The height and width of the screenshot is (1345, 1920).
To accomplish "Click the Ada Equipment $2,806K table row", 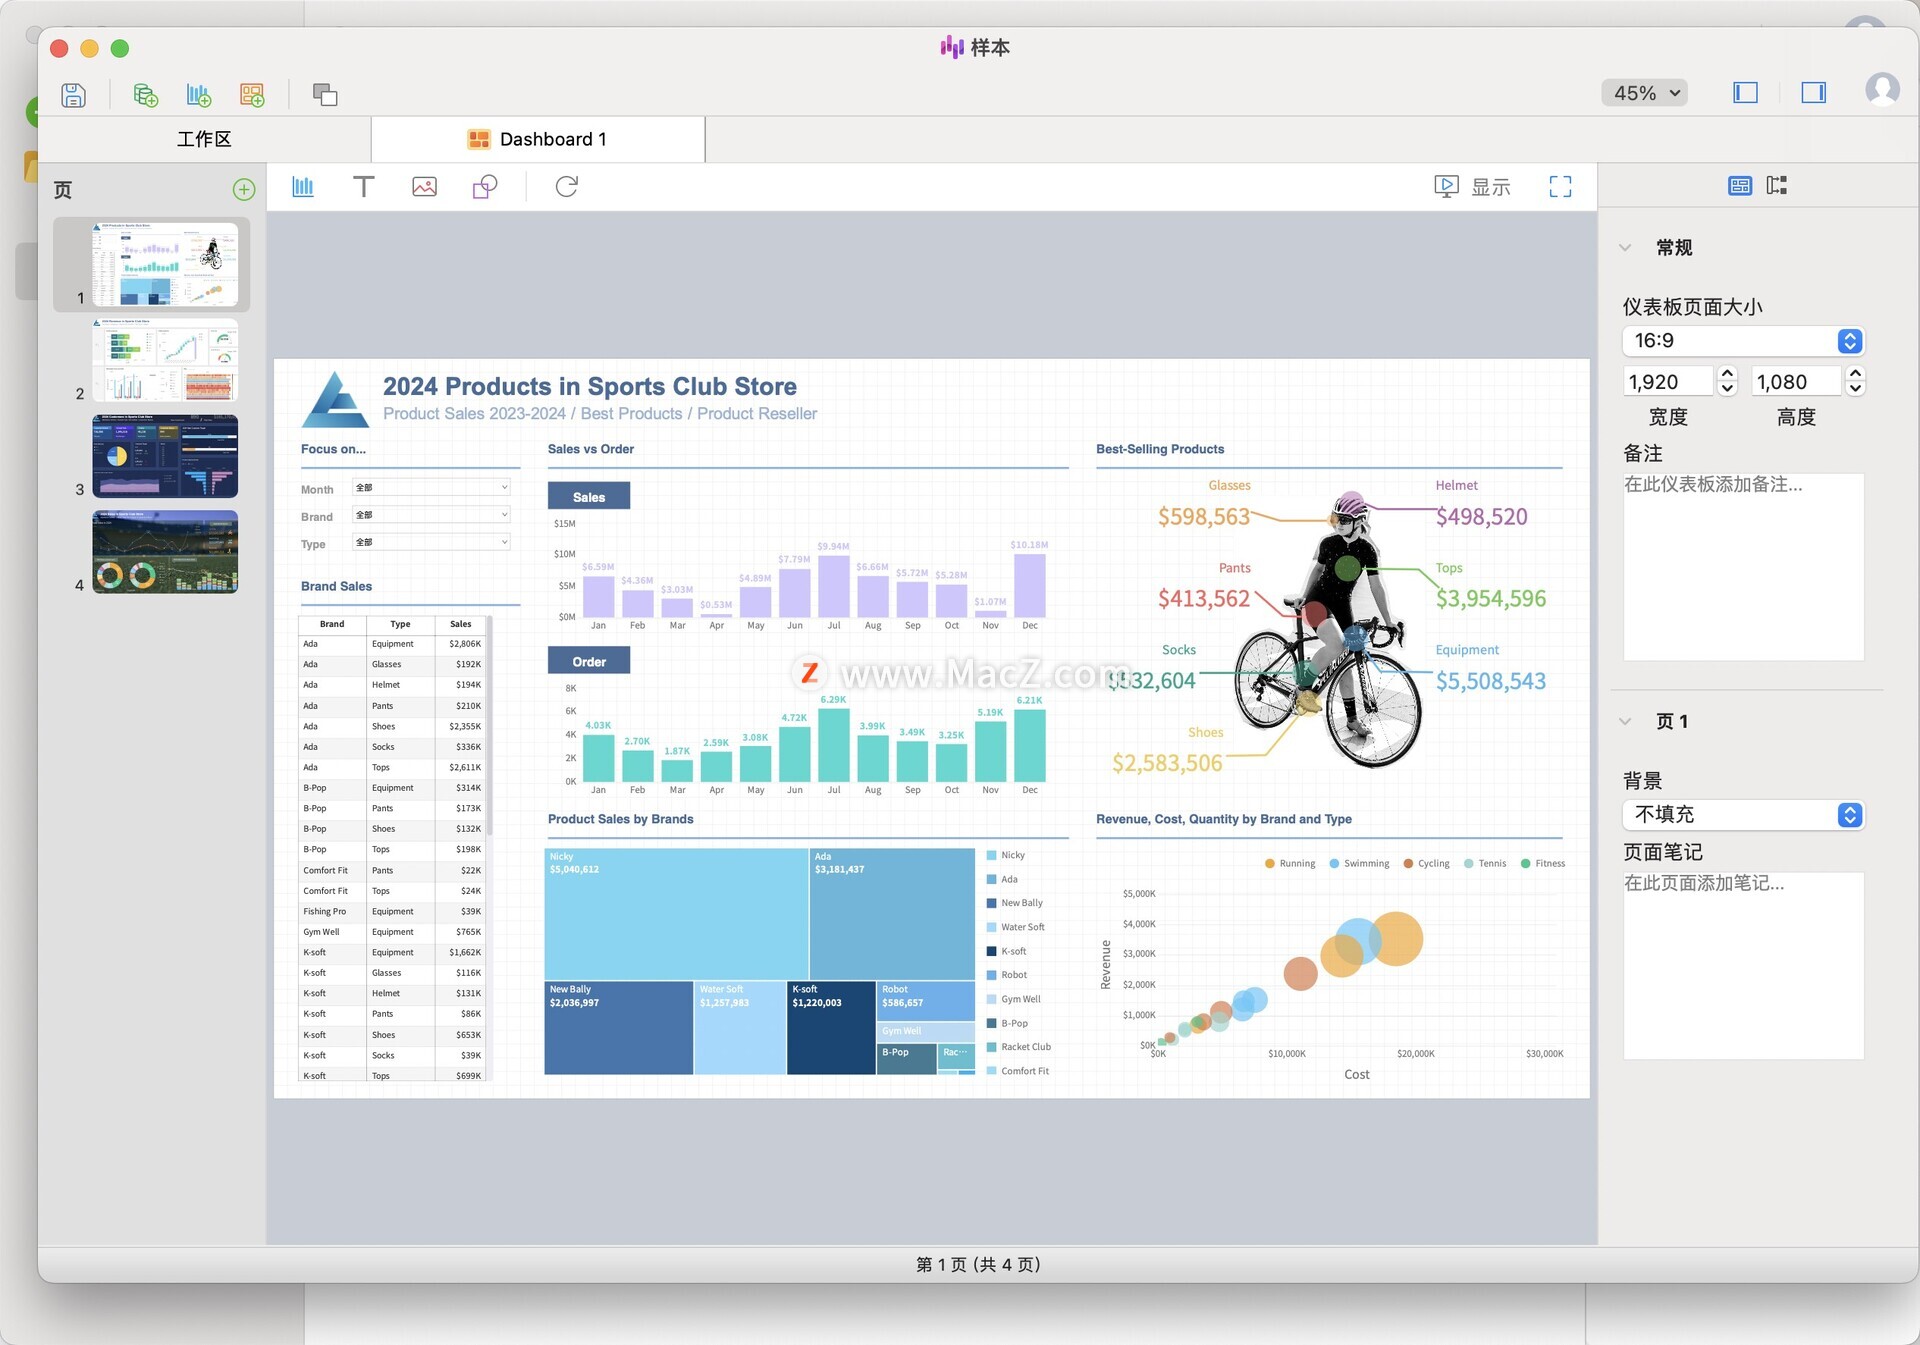I will pos(392,644).
